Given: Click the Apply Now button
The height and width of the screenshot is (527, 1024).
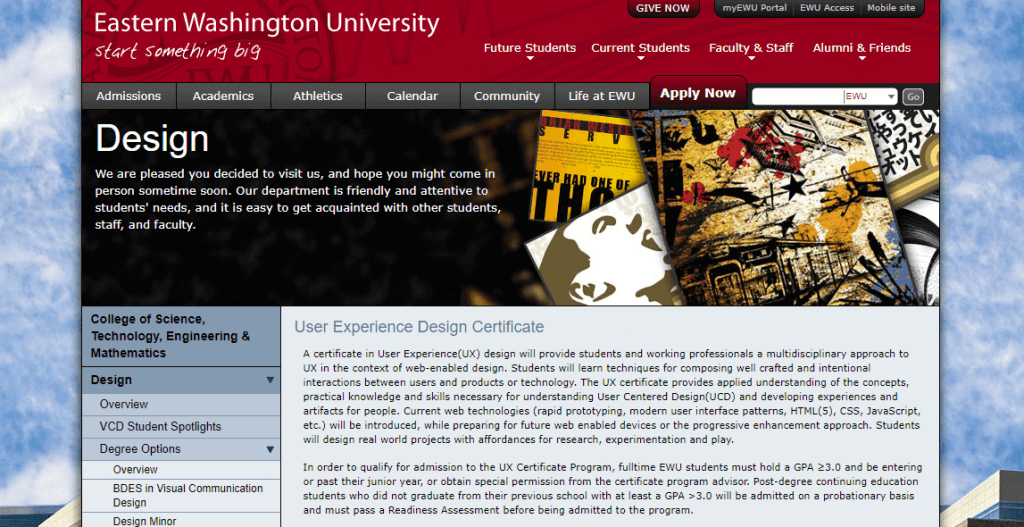Looking at the screenshot, I should (x=698, y=93).
